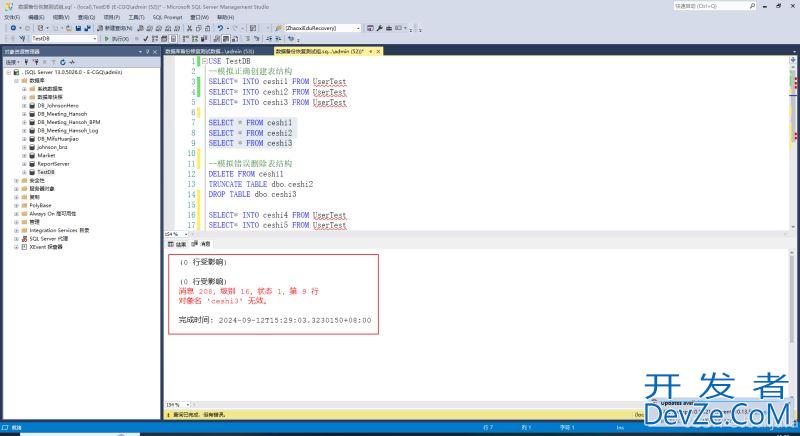Select the XEvent profiler node
This screenshot has width=800, height=436.
coord(46,247)
